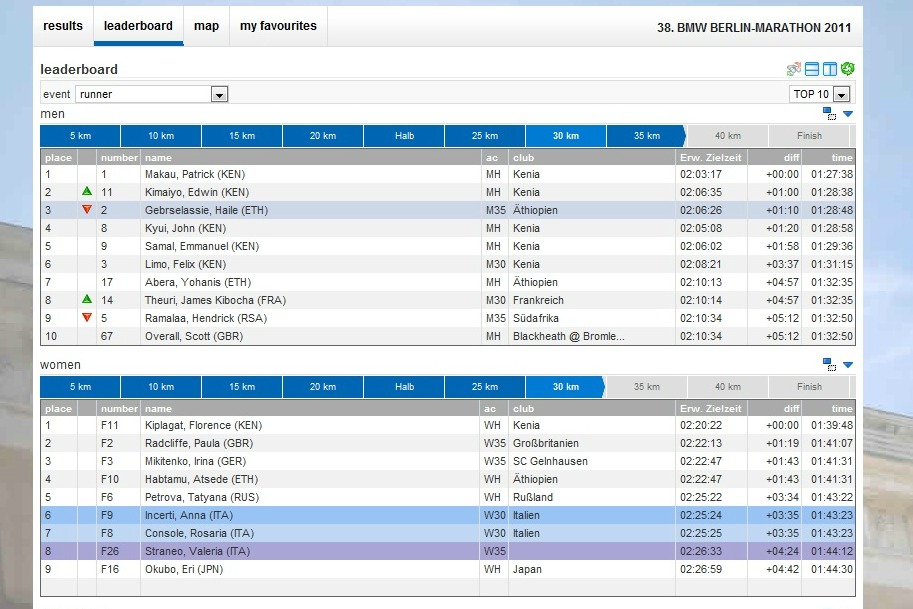Viewport: 913px width, 609px height.
Task: Select the leaderboard tab
Action: click(138, 26)
